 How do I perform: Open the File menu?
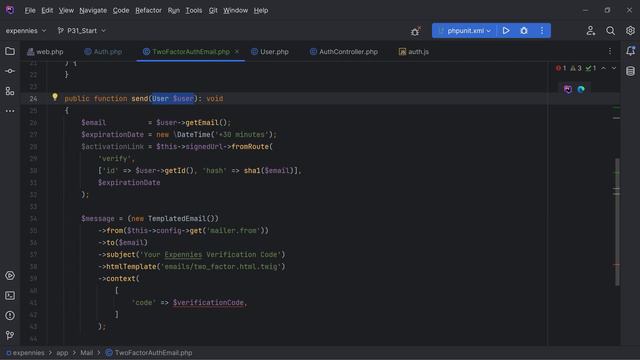point(30,11)
